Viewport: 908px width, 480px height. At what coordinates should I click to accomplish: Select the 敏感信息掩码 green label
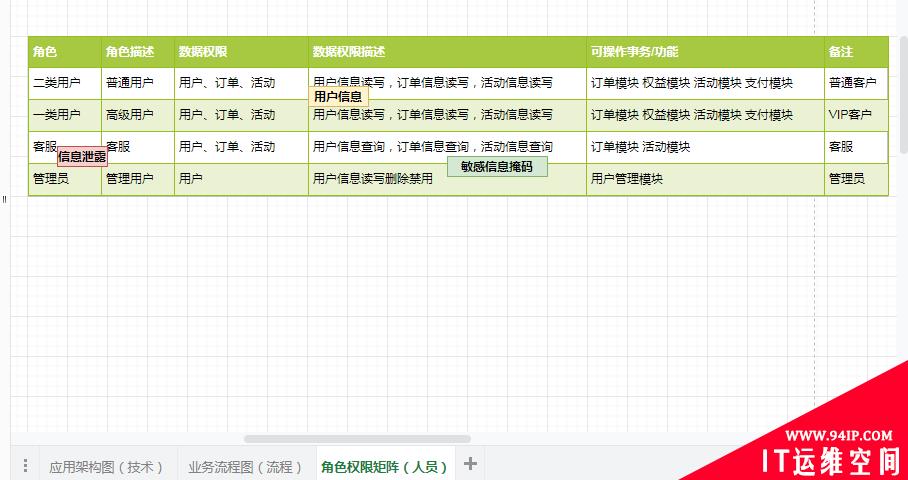point(497,167)
